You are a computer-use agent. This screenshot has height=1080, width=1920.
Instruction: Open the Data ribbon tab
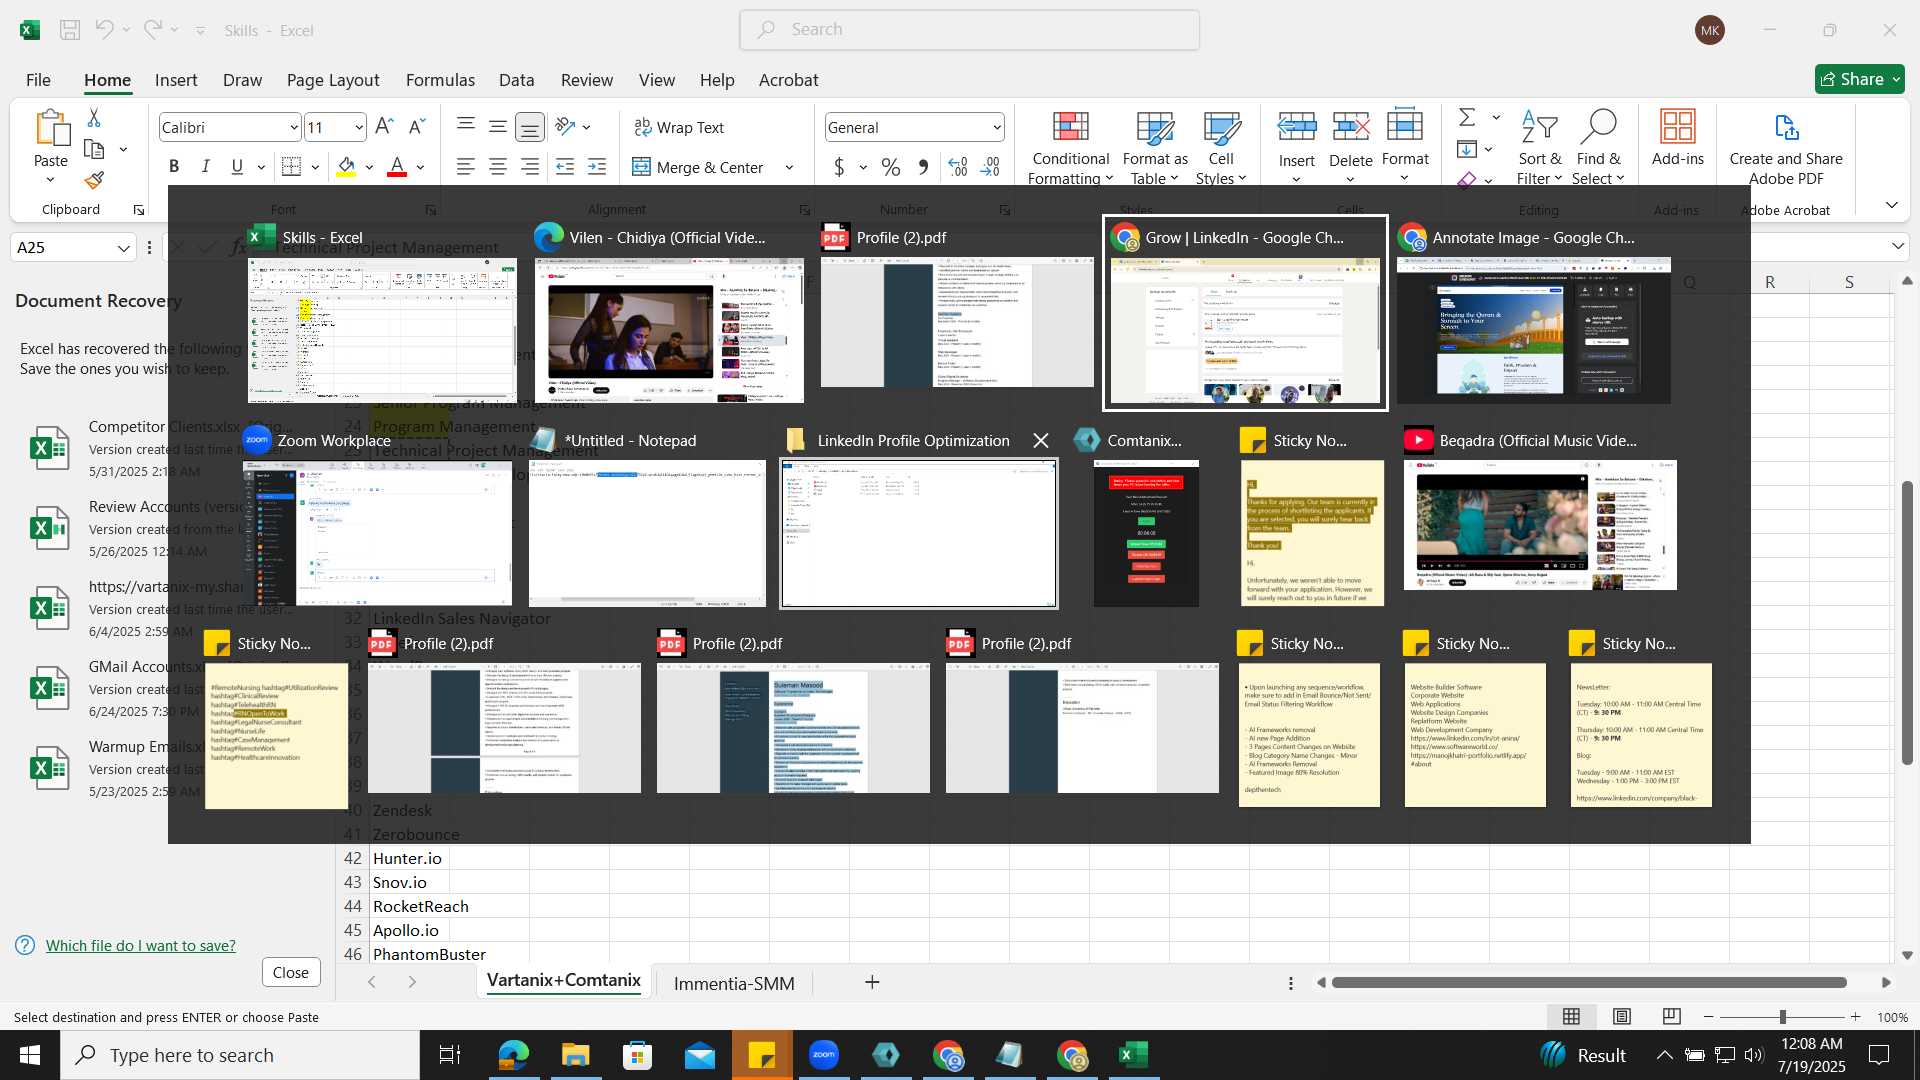click(x=516, y=80)
